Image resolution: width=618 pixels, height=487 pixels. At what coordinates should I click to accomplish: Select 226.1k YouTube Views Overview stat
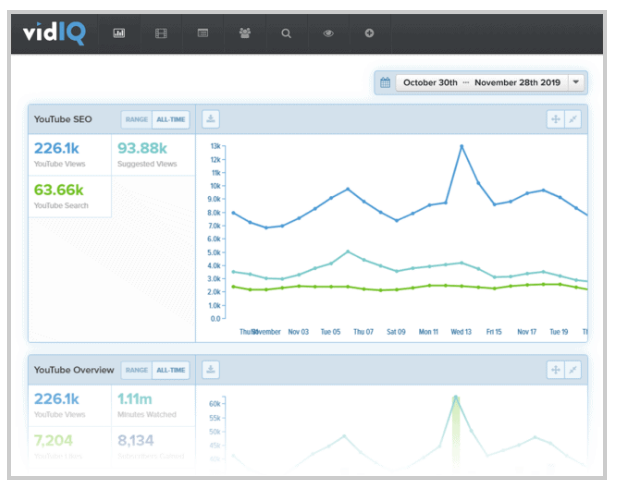click(70, 405)
